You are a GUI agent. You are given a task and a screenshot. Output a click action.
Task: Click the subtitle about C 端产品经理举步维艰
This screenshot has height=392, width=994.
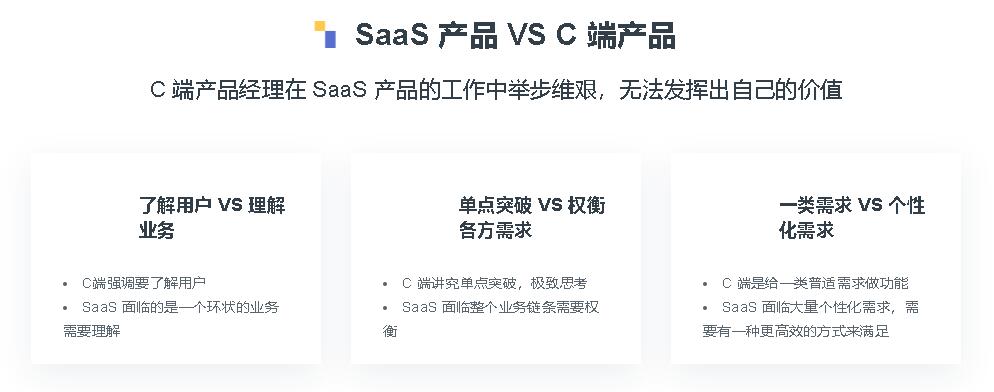(x=496, y=90)
